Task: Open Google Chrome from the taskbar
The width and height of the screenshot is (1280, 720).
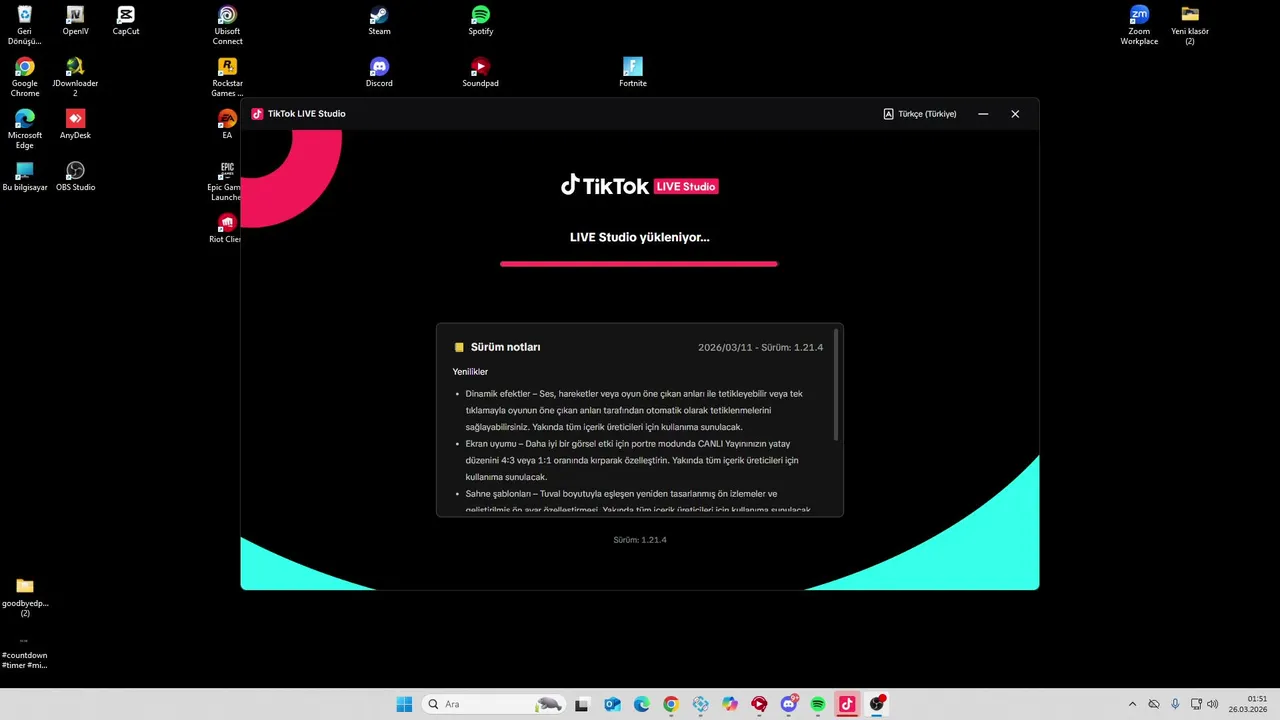Action: click(x=671, y=704)
